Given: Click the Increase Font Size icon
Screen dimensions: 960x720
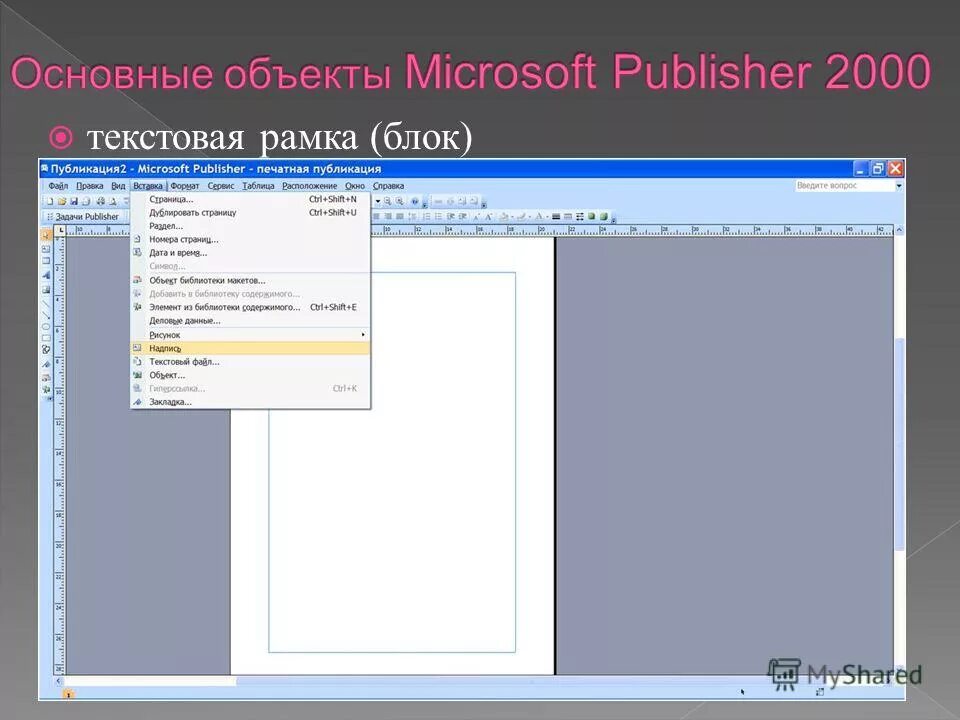Looking at the screenshot, I should point(489,216).
